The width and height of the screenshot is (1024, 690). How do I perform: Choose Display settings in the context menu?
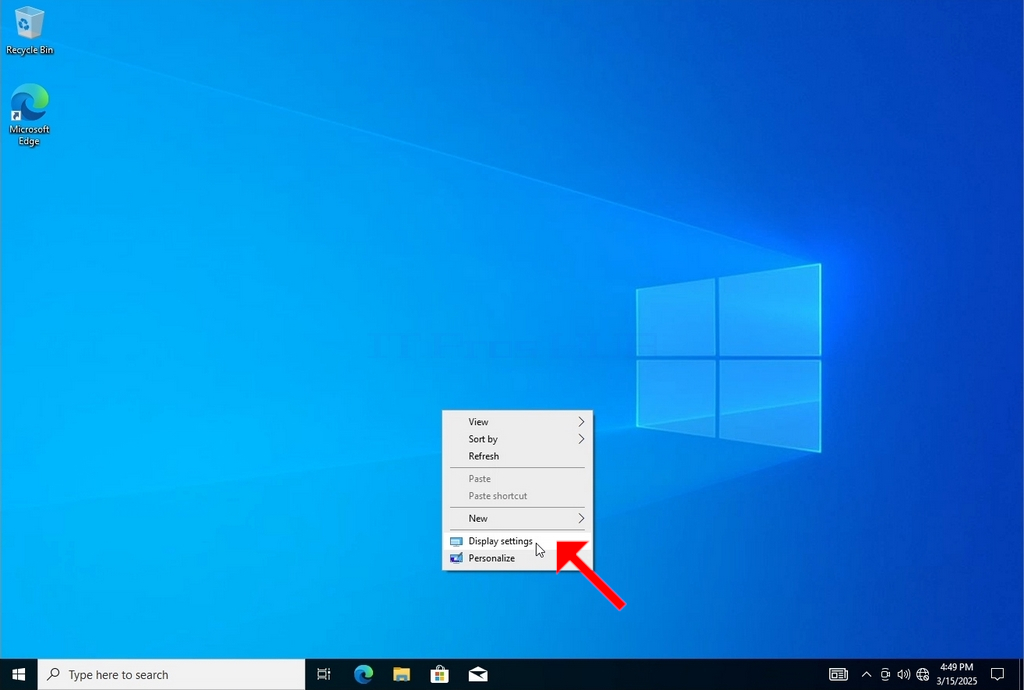point(517,541)
